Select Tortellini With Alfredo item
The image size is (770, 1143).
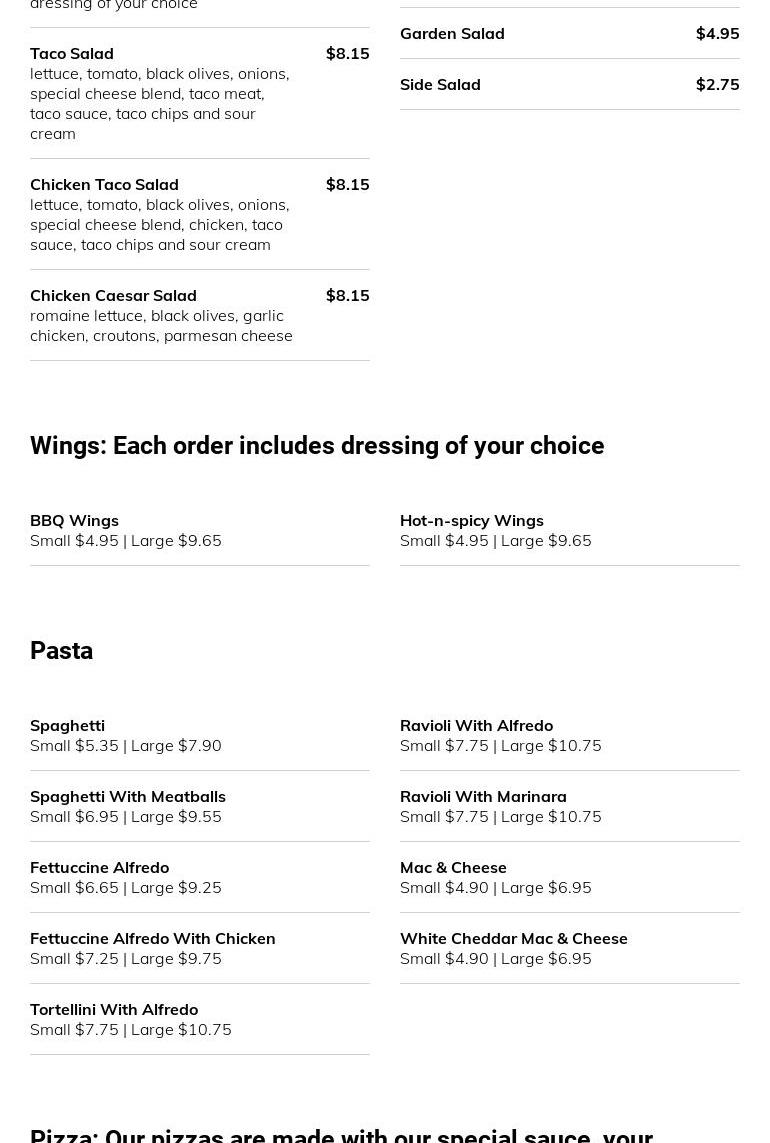[114, 1009]
